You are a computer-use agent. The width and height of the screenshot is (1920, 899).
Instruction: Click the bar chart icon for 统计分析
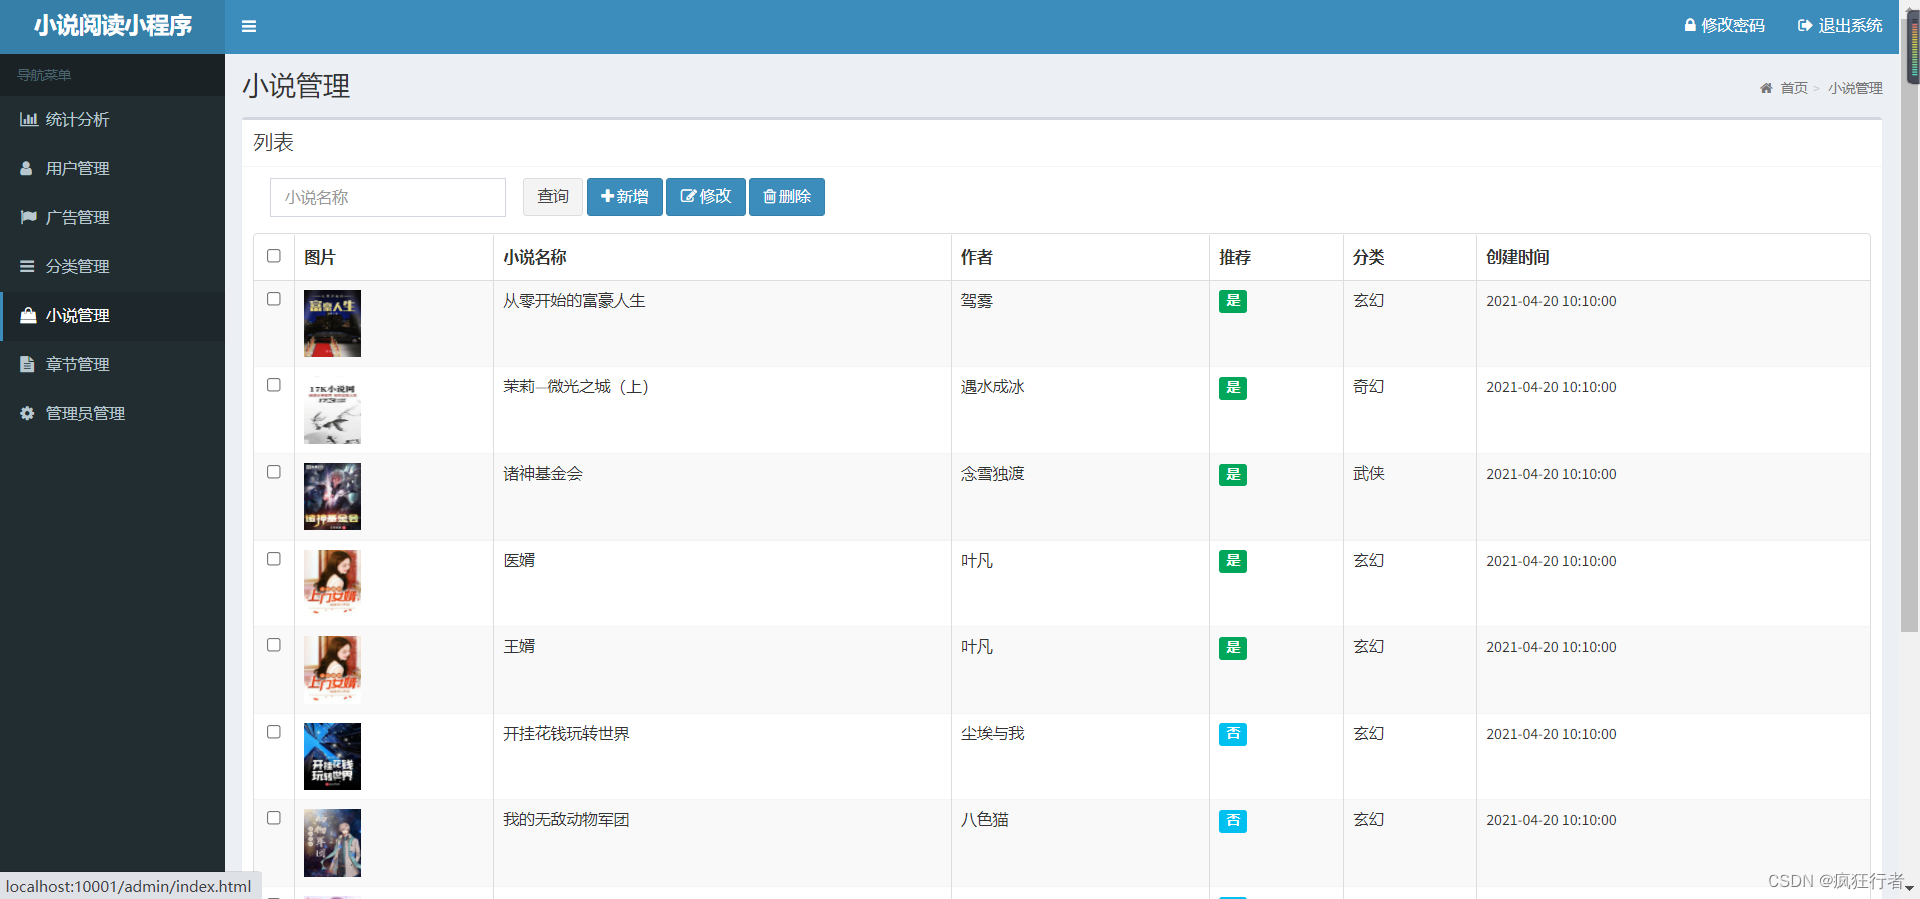[x=28, y=119]
